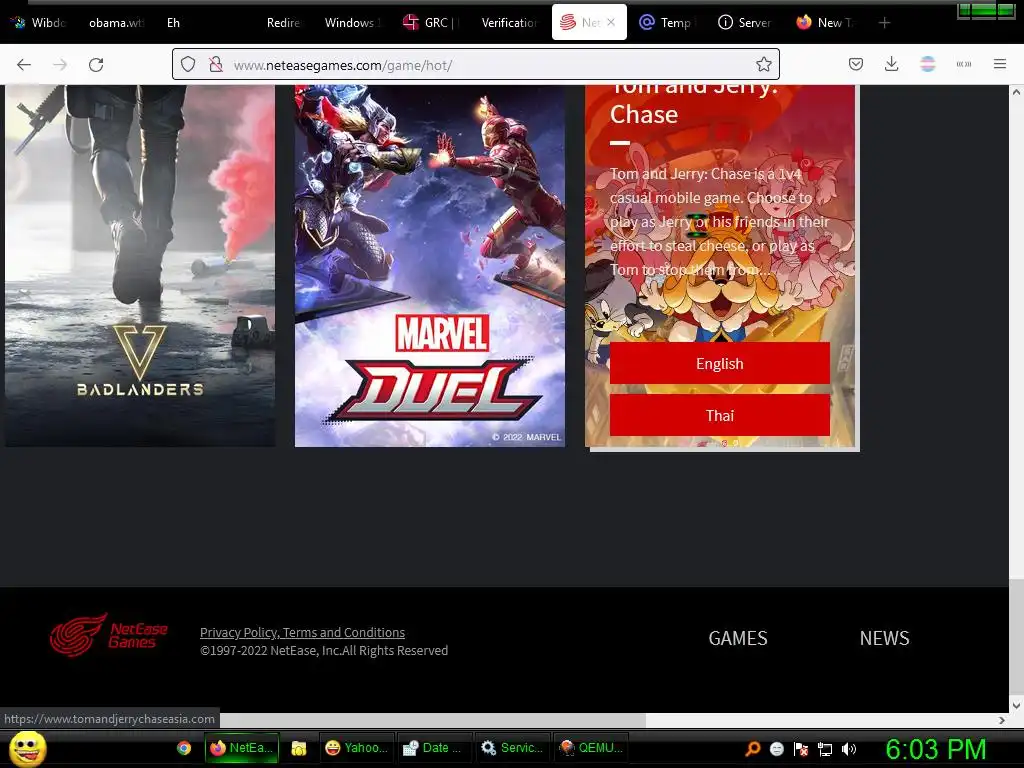
Task: Switch to the Redirect tab
Action: tap(282, 23)
